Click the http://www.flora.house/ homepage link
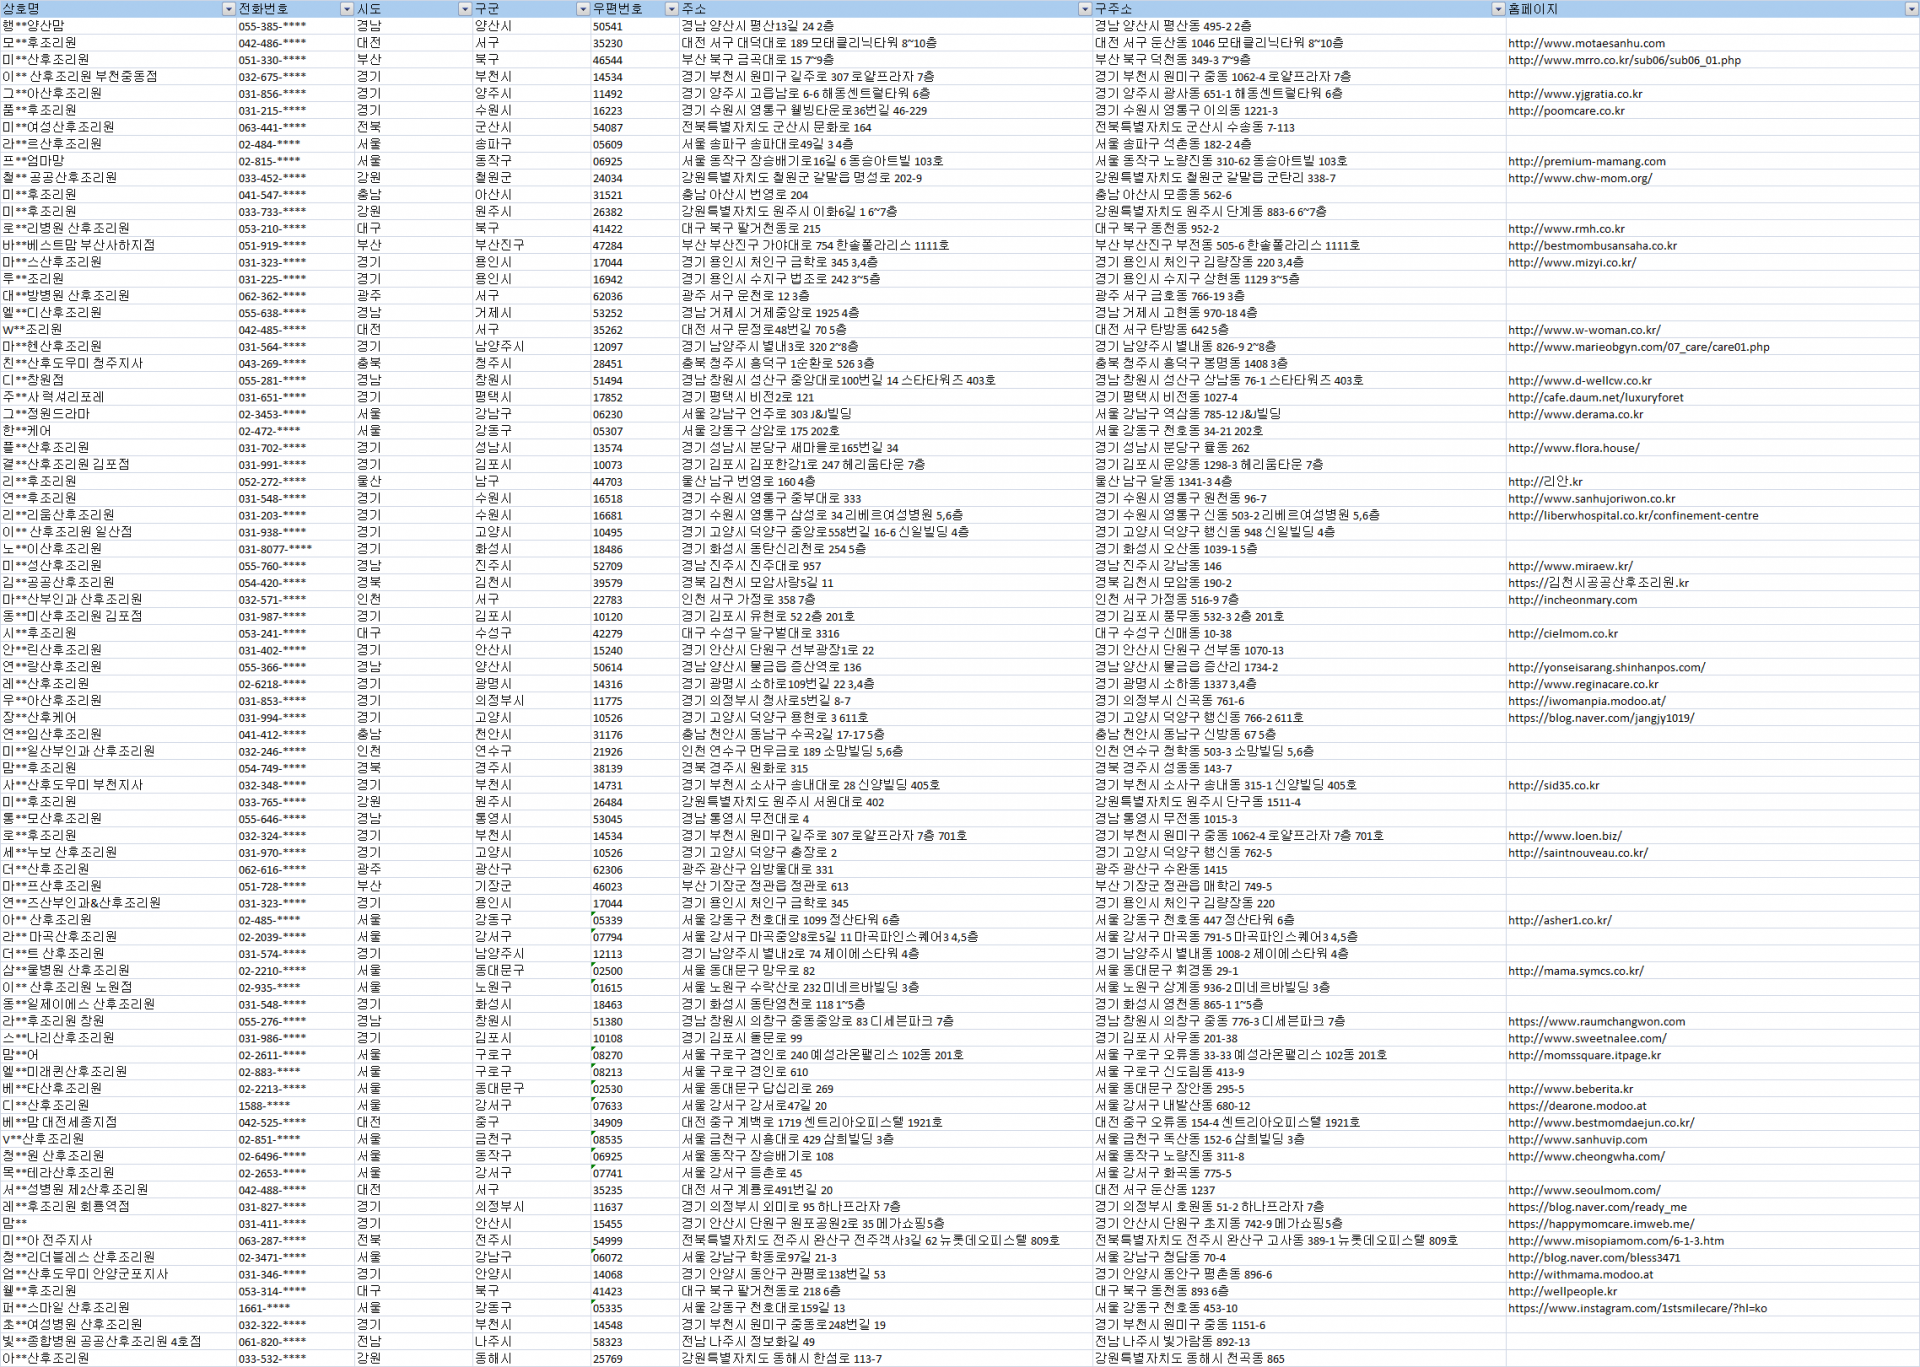The height and width of the screenshot is (1367, 1920). tap(1573, 448)
